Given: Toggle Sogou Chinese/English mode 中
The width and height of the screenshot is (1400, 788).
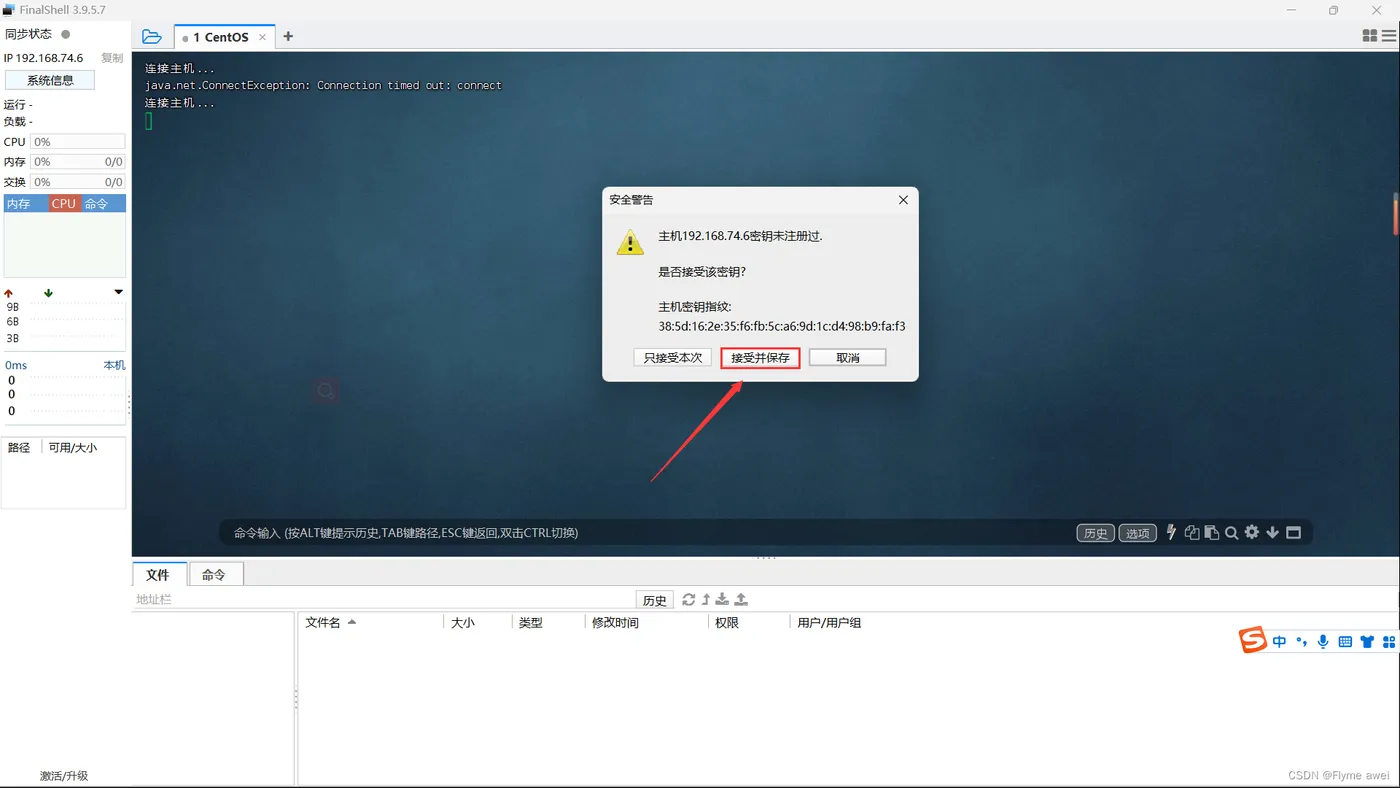Looking at the screenshot, I should 1279,642.
